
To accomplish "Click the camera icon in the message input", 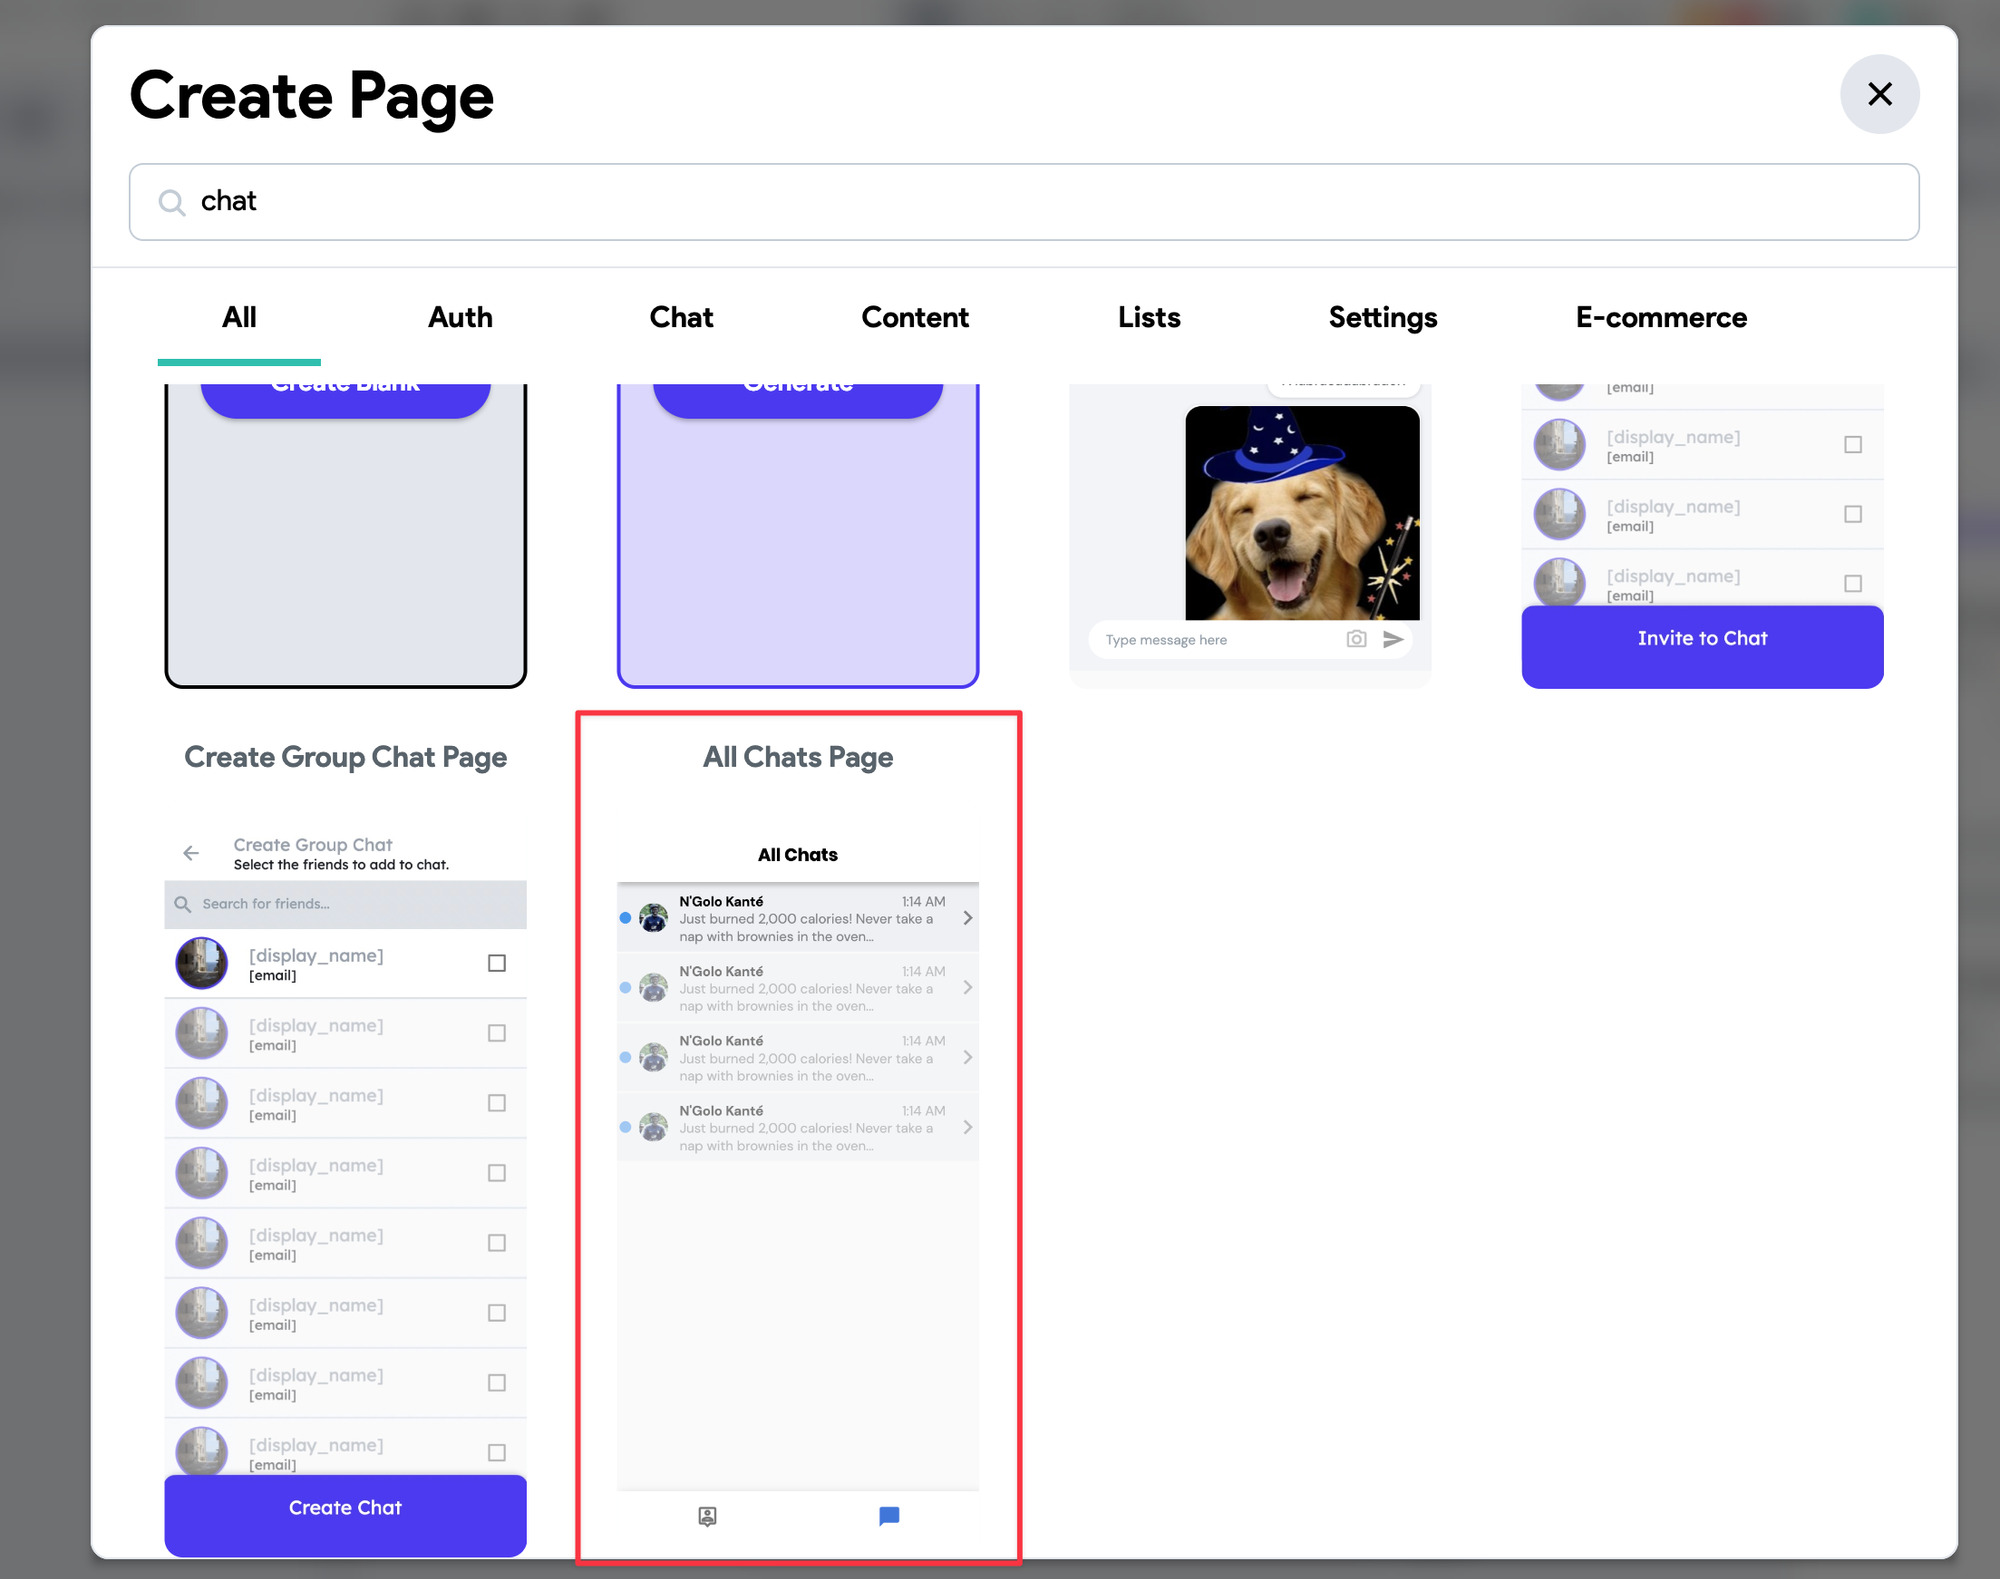I will pos(1356,639).
